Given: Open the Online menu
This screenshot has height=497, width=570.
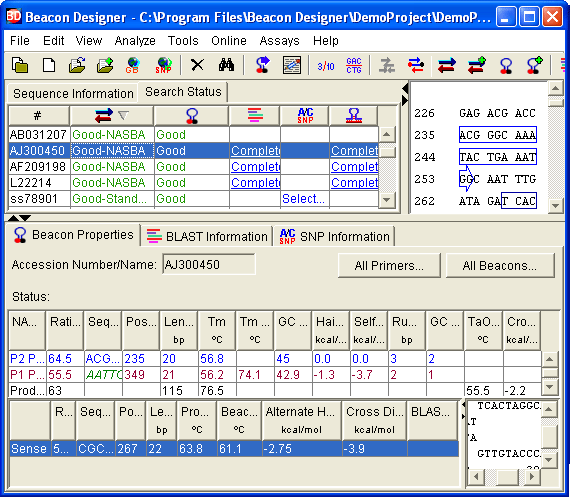Looking at the screenshot, I should pos(229,41).
